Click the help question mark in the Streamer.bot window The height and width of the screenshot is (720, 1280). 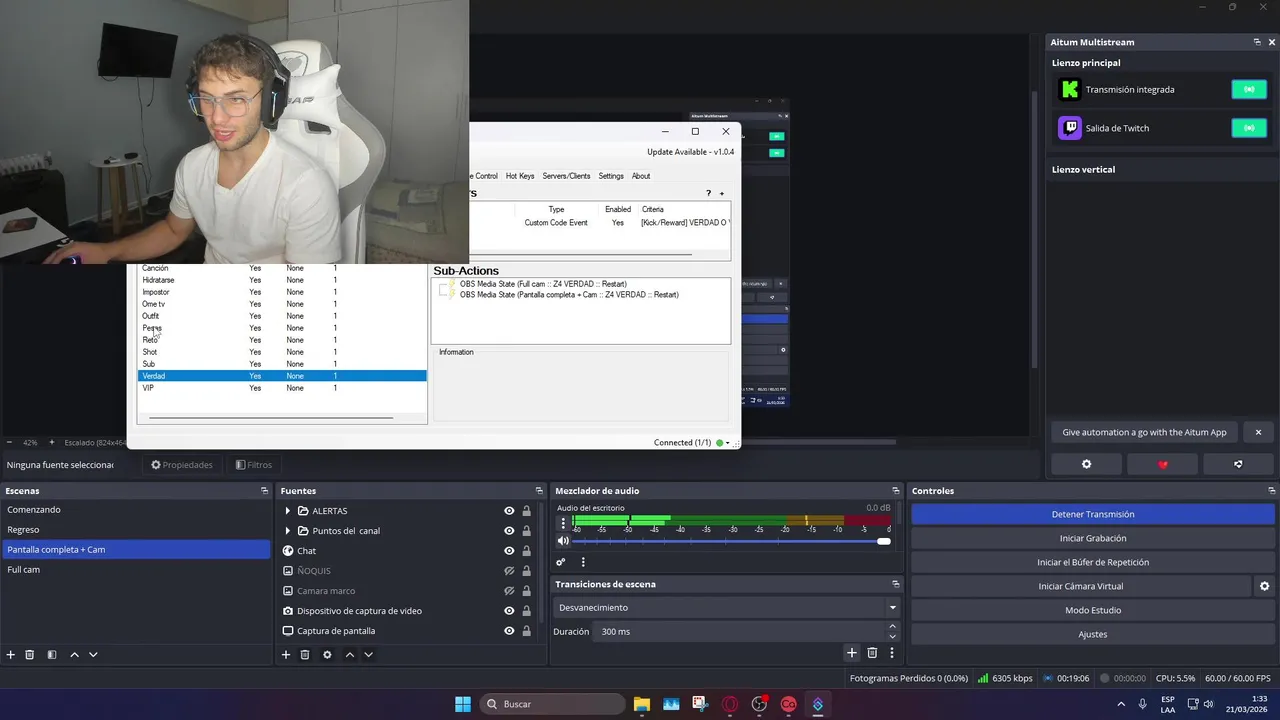point(709,193)
